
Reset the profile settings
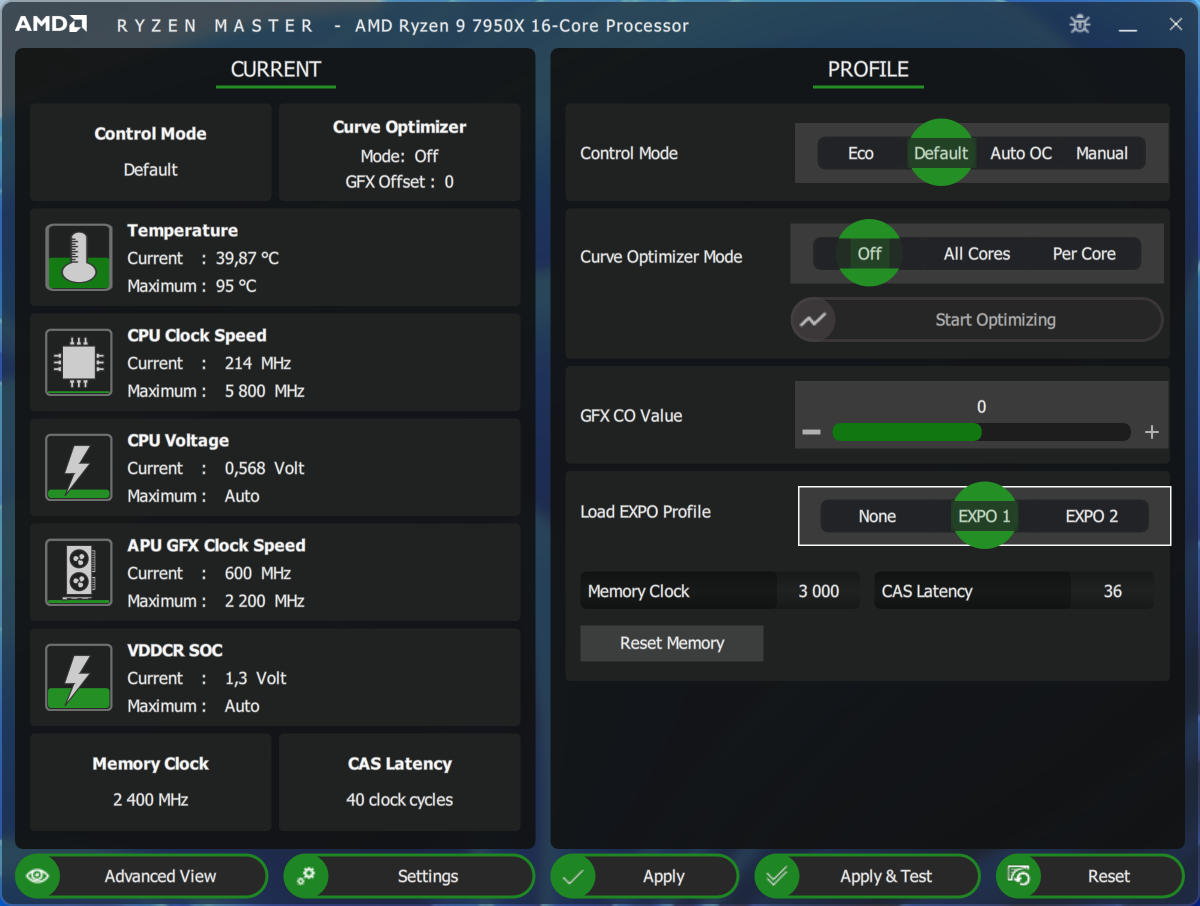pyautogui.click(x=1090, y=876)
